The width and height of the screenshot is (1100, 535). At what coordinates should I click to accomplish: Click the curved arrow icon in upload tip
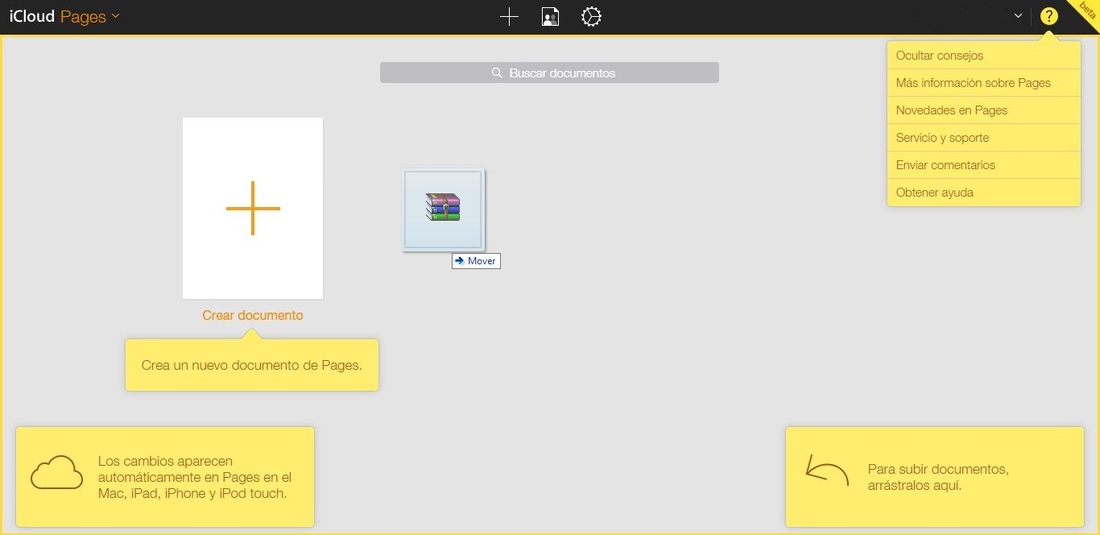827,468
